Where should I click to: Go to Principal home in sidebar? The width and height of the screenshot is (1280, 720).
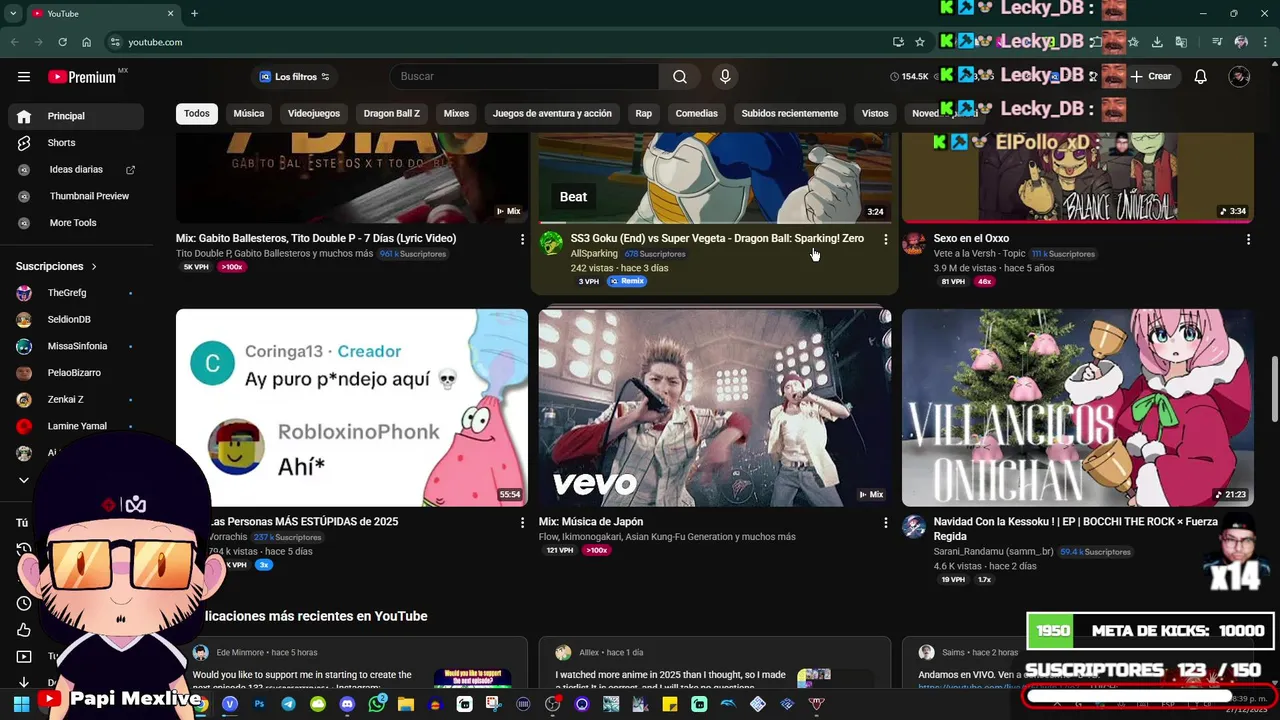click(x=76, y=116)
